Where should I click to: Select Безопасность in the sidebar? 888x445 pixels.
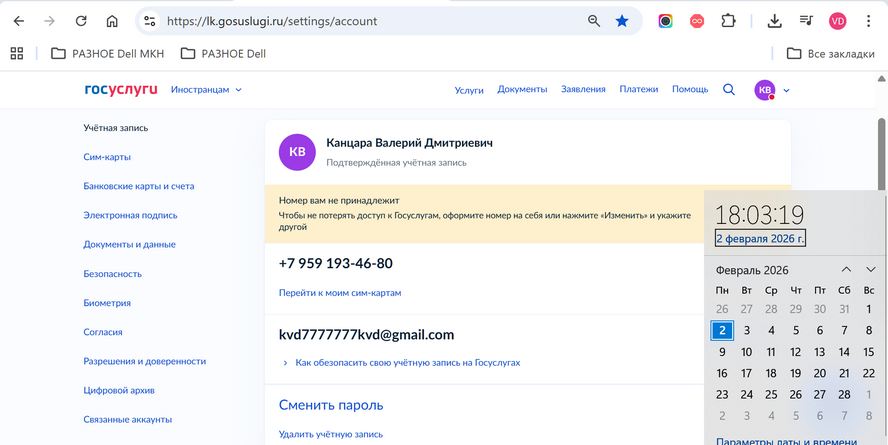point(112,274)
